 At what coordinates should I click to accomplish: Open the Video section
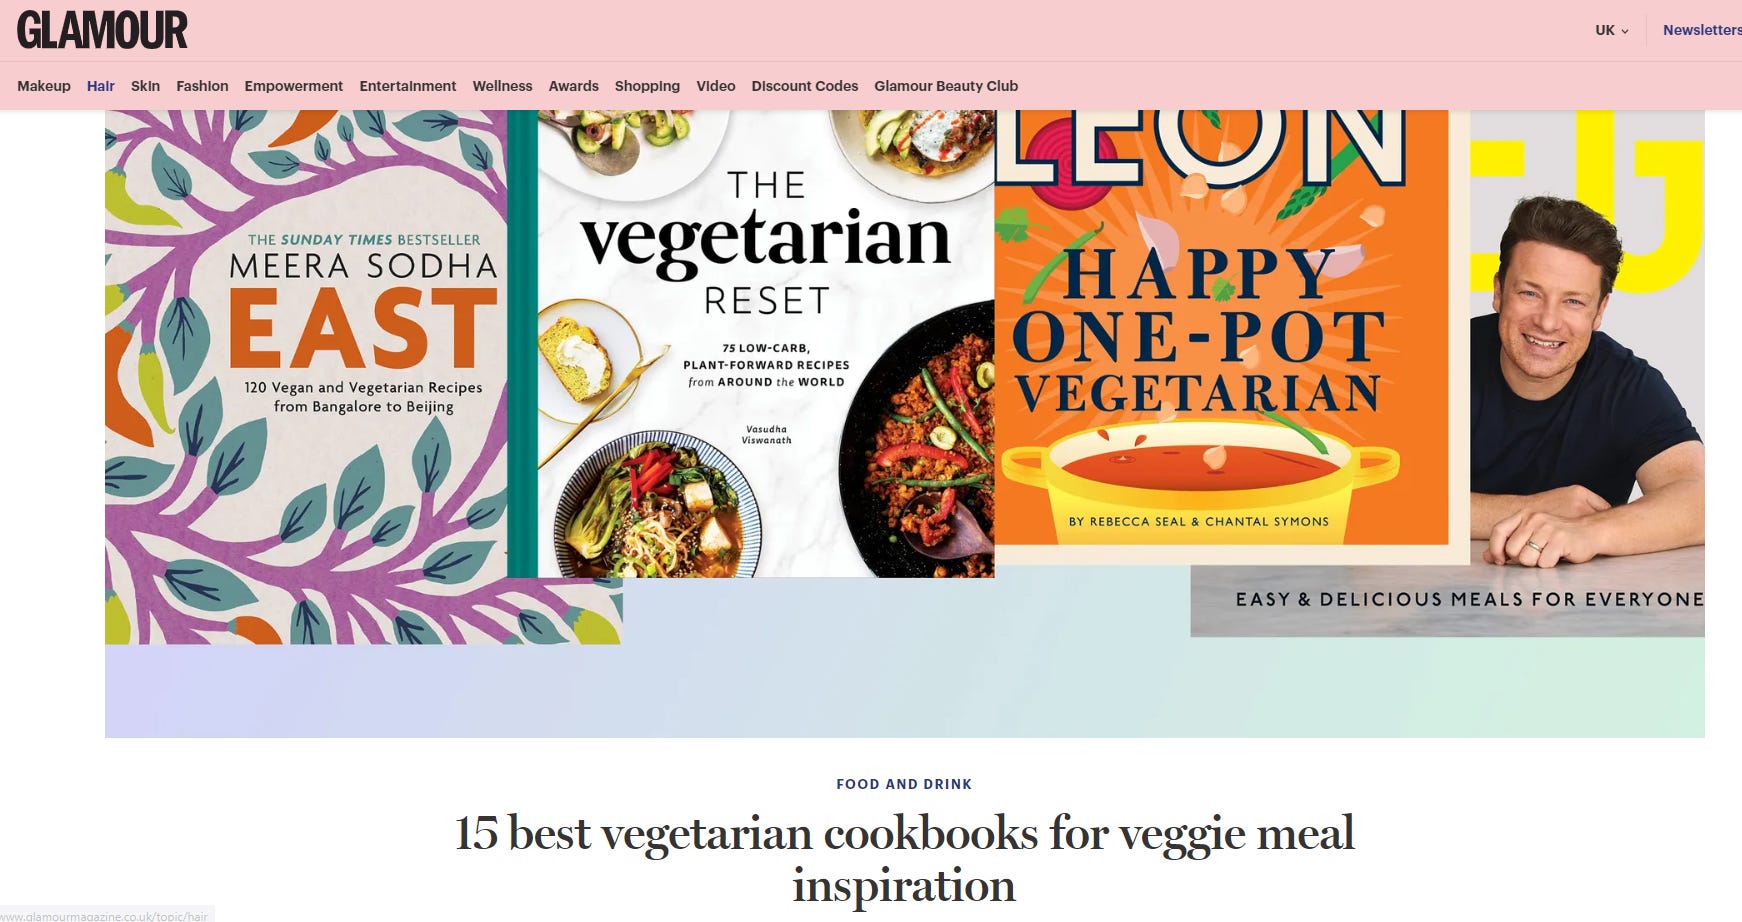click(716, 86)
